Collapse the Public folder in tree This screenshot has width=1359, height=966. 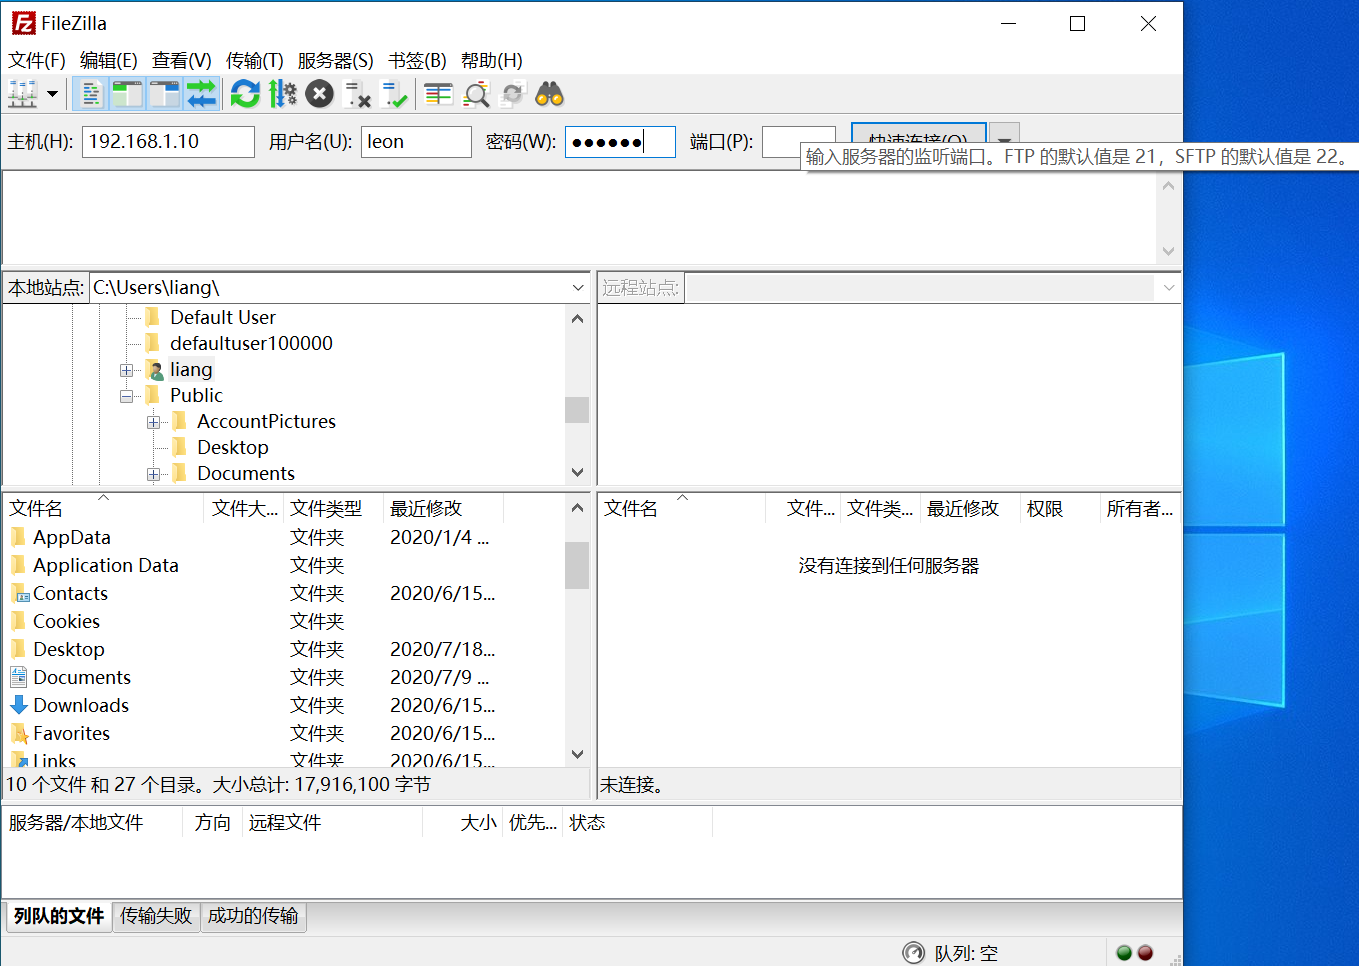tap(126, 396)
